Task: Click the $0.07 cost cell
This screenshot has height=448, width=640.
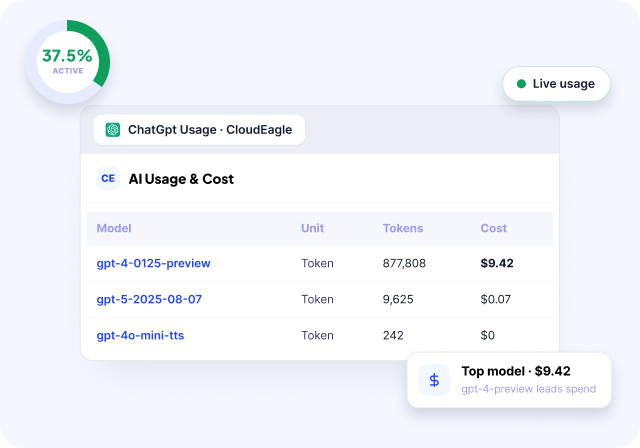Action: pyautogui.click(x=496, y=299)
